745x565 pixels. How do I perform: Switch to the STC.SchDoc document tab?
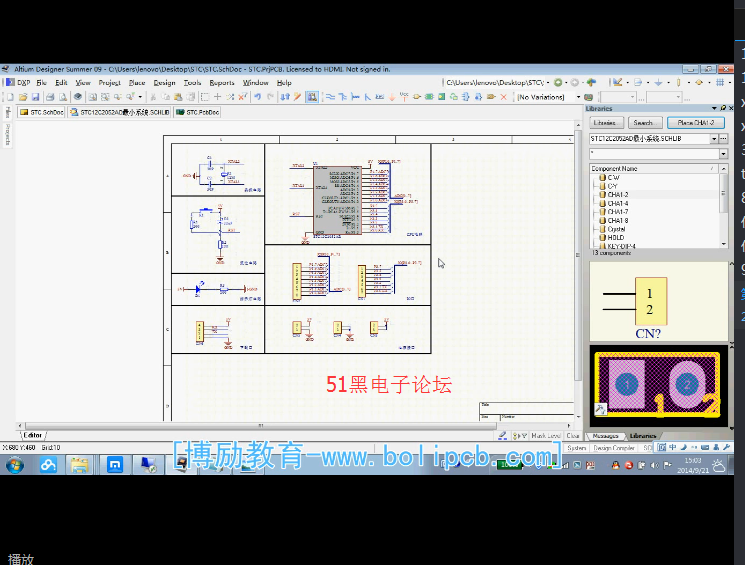[x=41, y=113]
